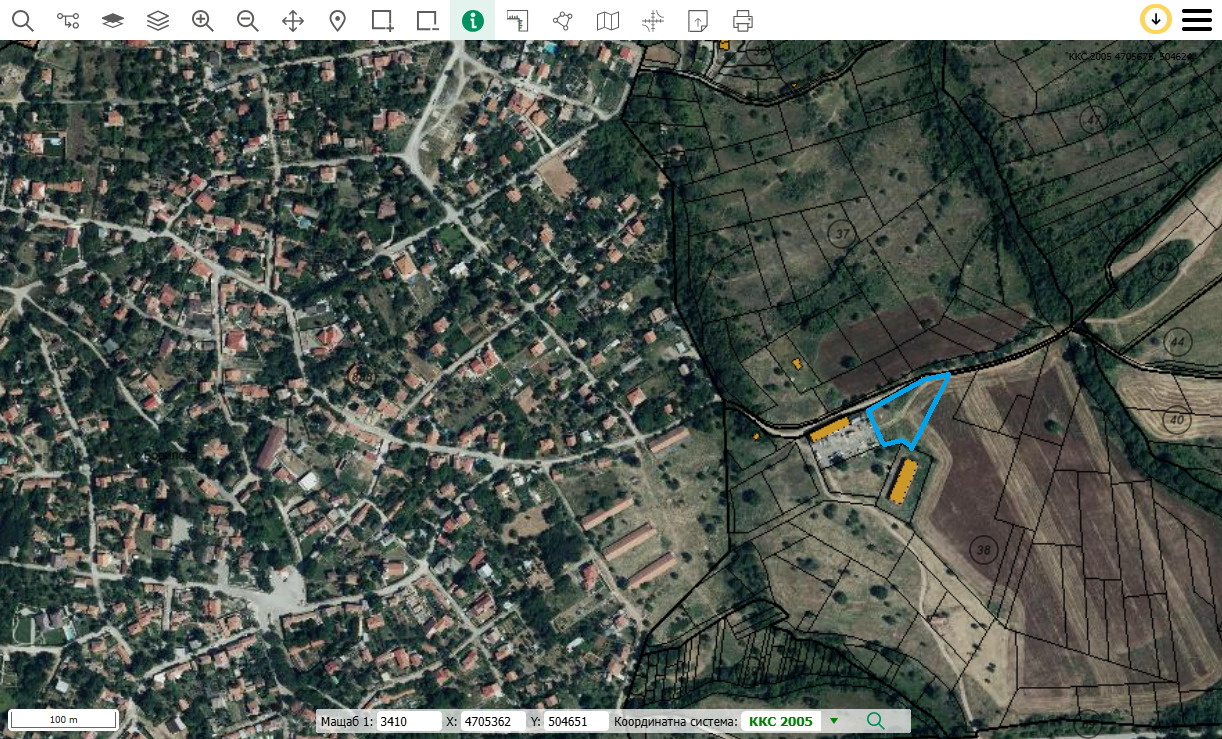Choose the remove-from-selection rectangle tool

pos(428,20)
